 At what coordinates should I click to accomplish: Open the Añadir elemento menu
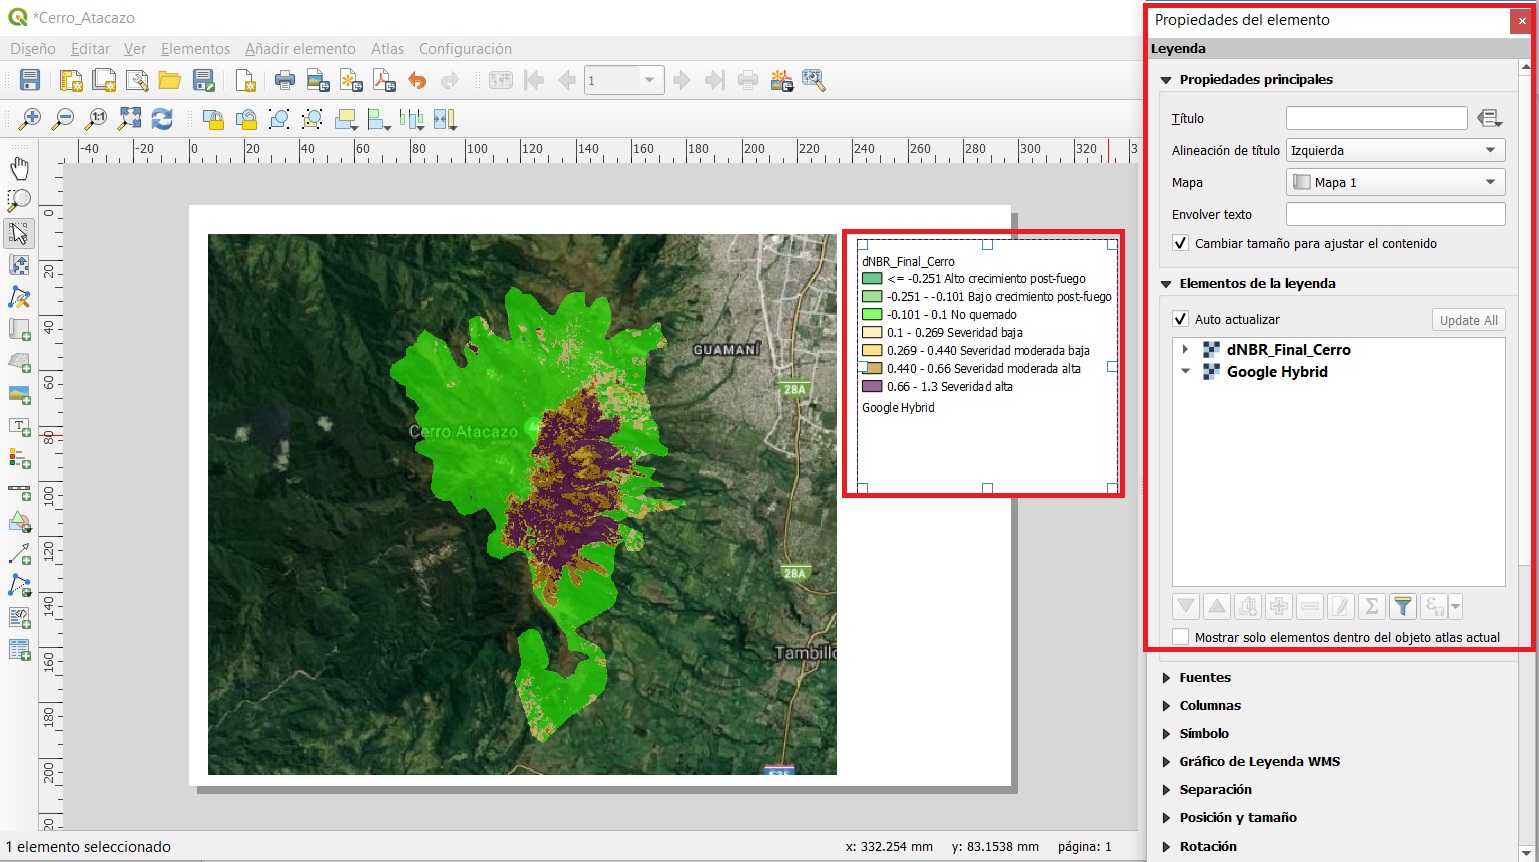300,49
